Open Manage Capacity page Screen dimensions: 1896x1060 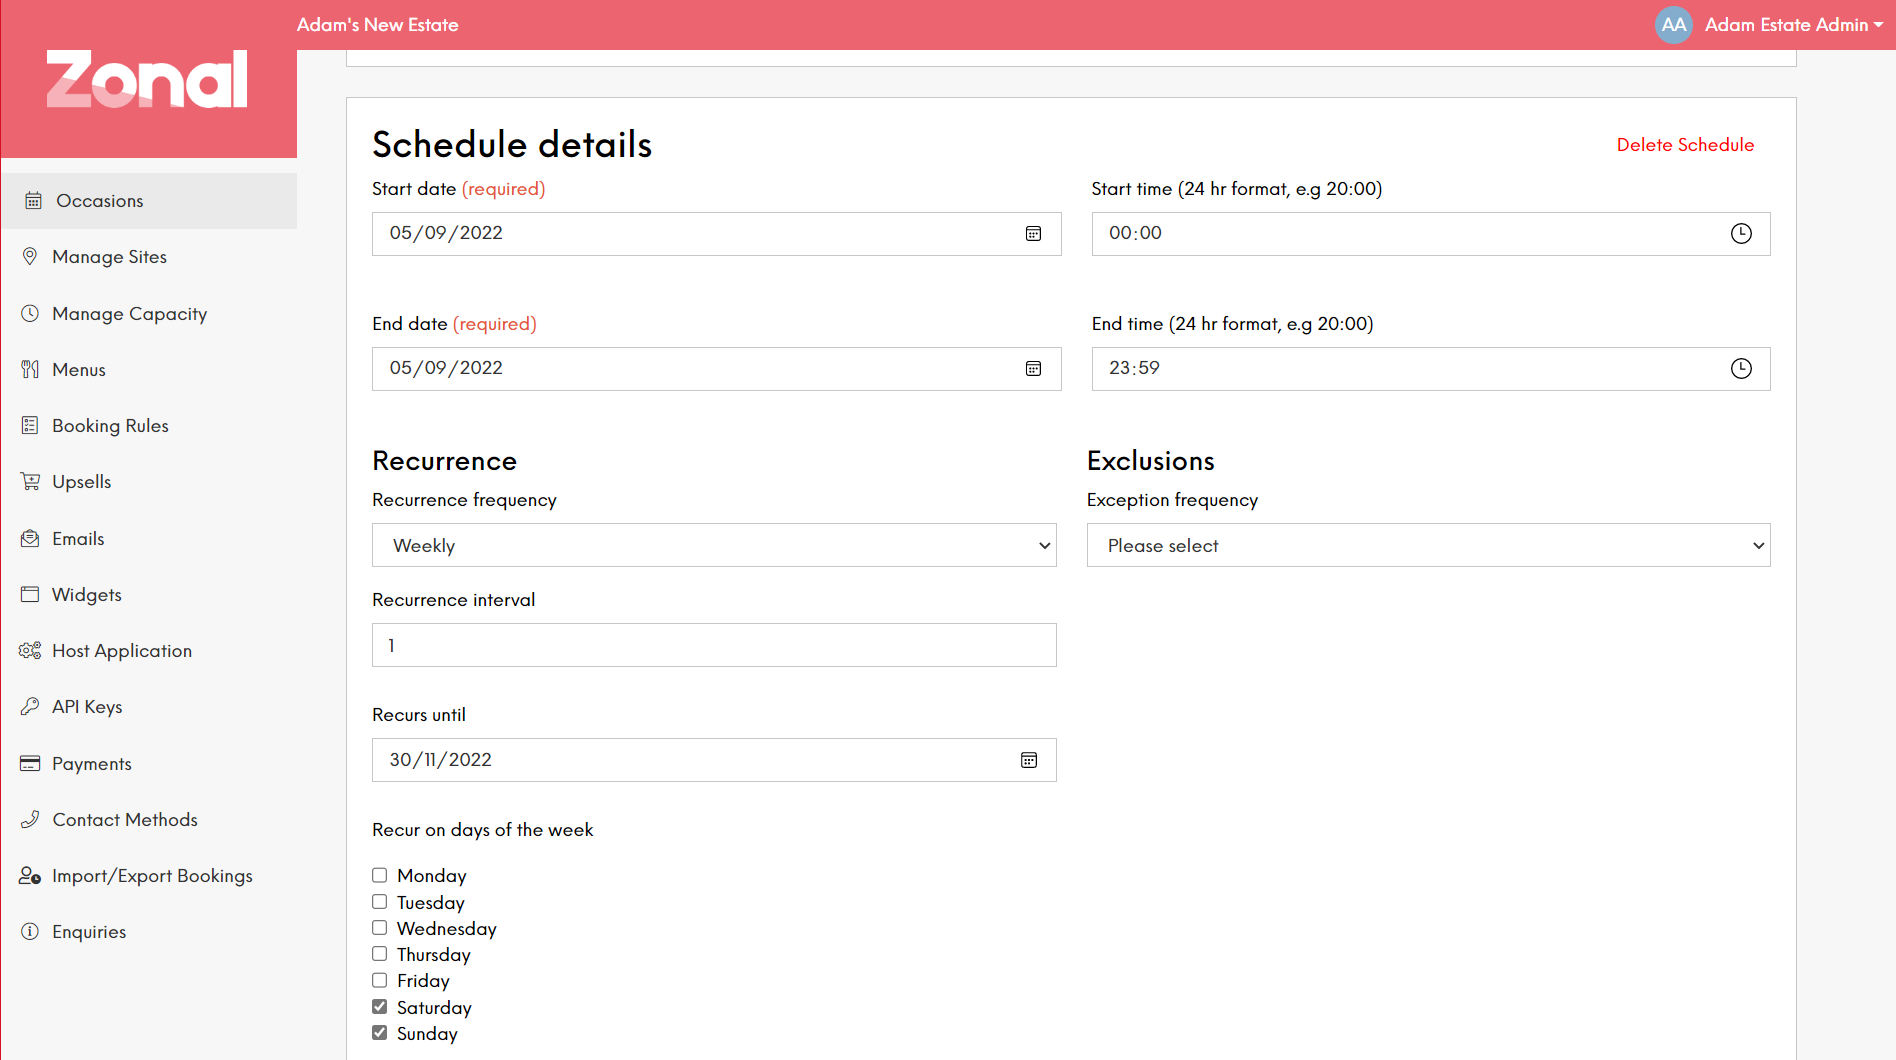[x=129, y=314]
